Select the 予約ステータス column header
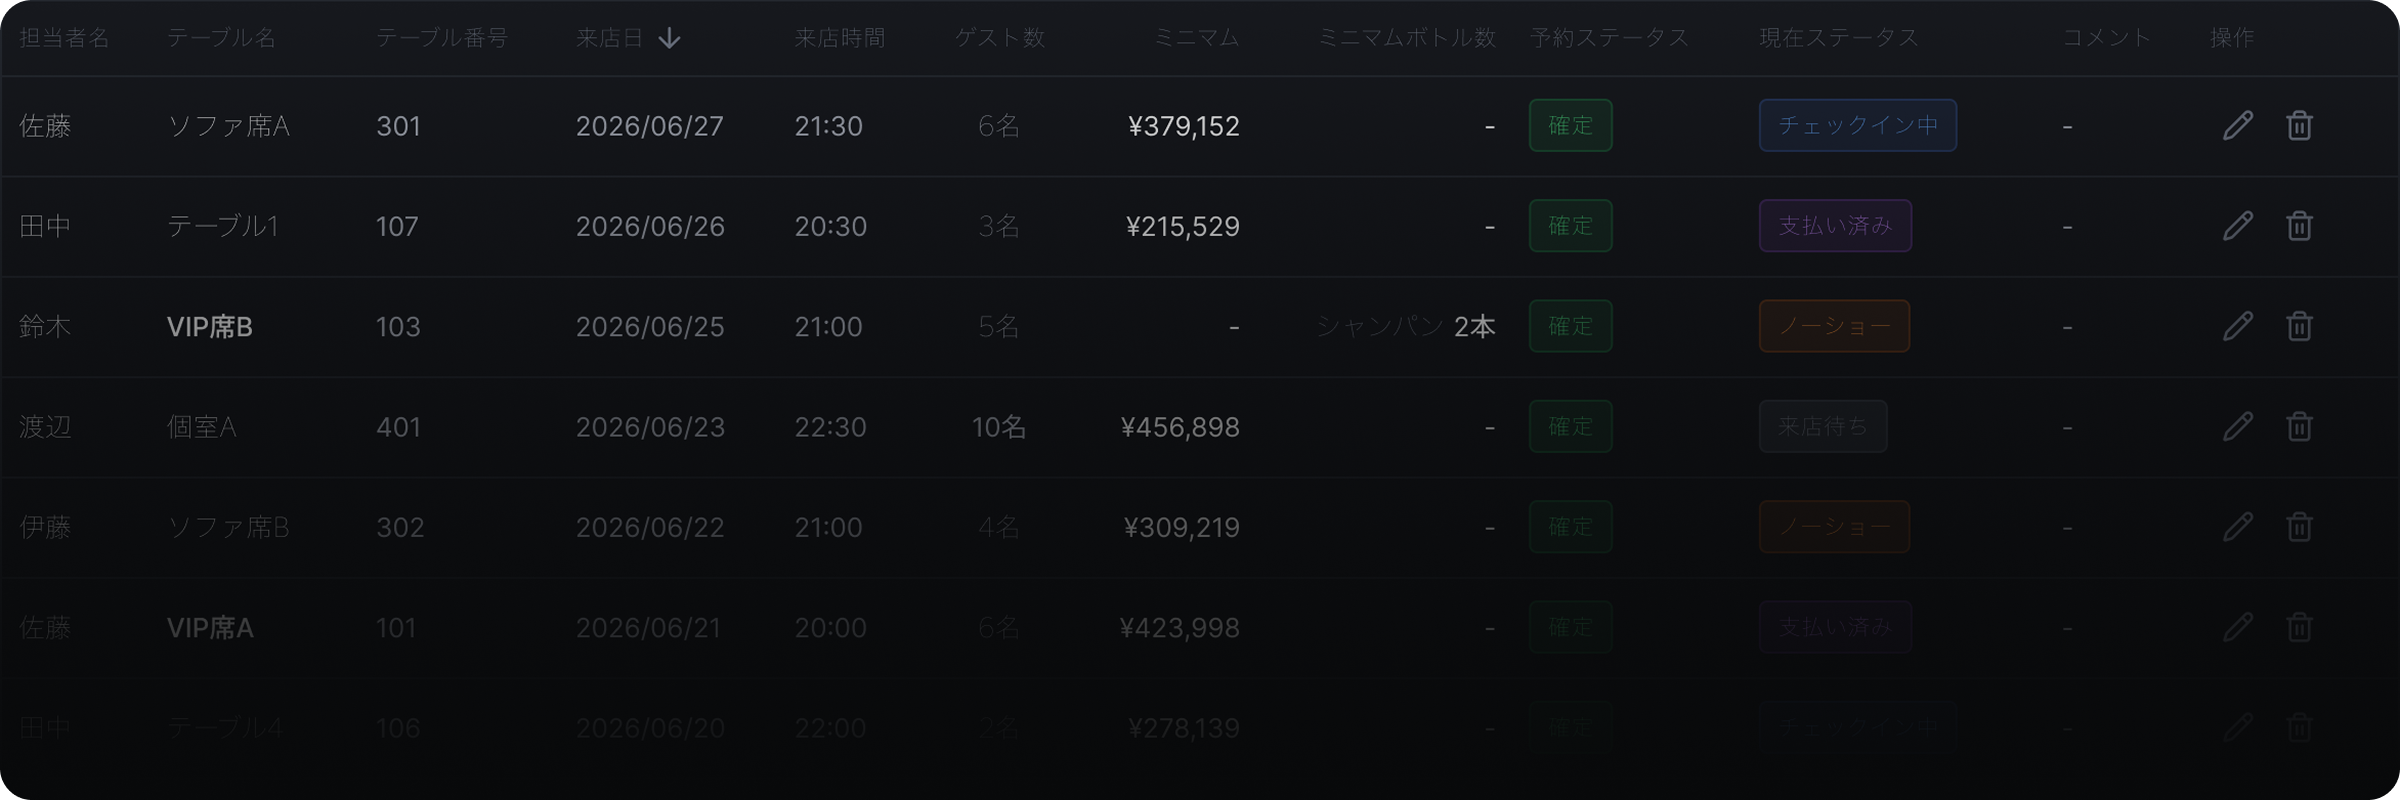 [x=1609, y=38]
